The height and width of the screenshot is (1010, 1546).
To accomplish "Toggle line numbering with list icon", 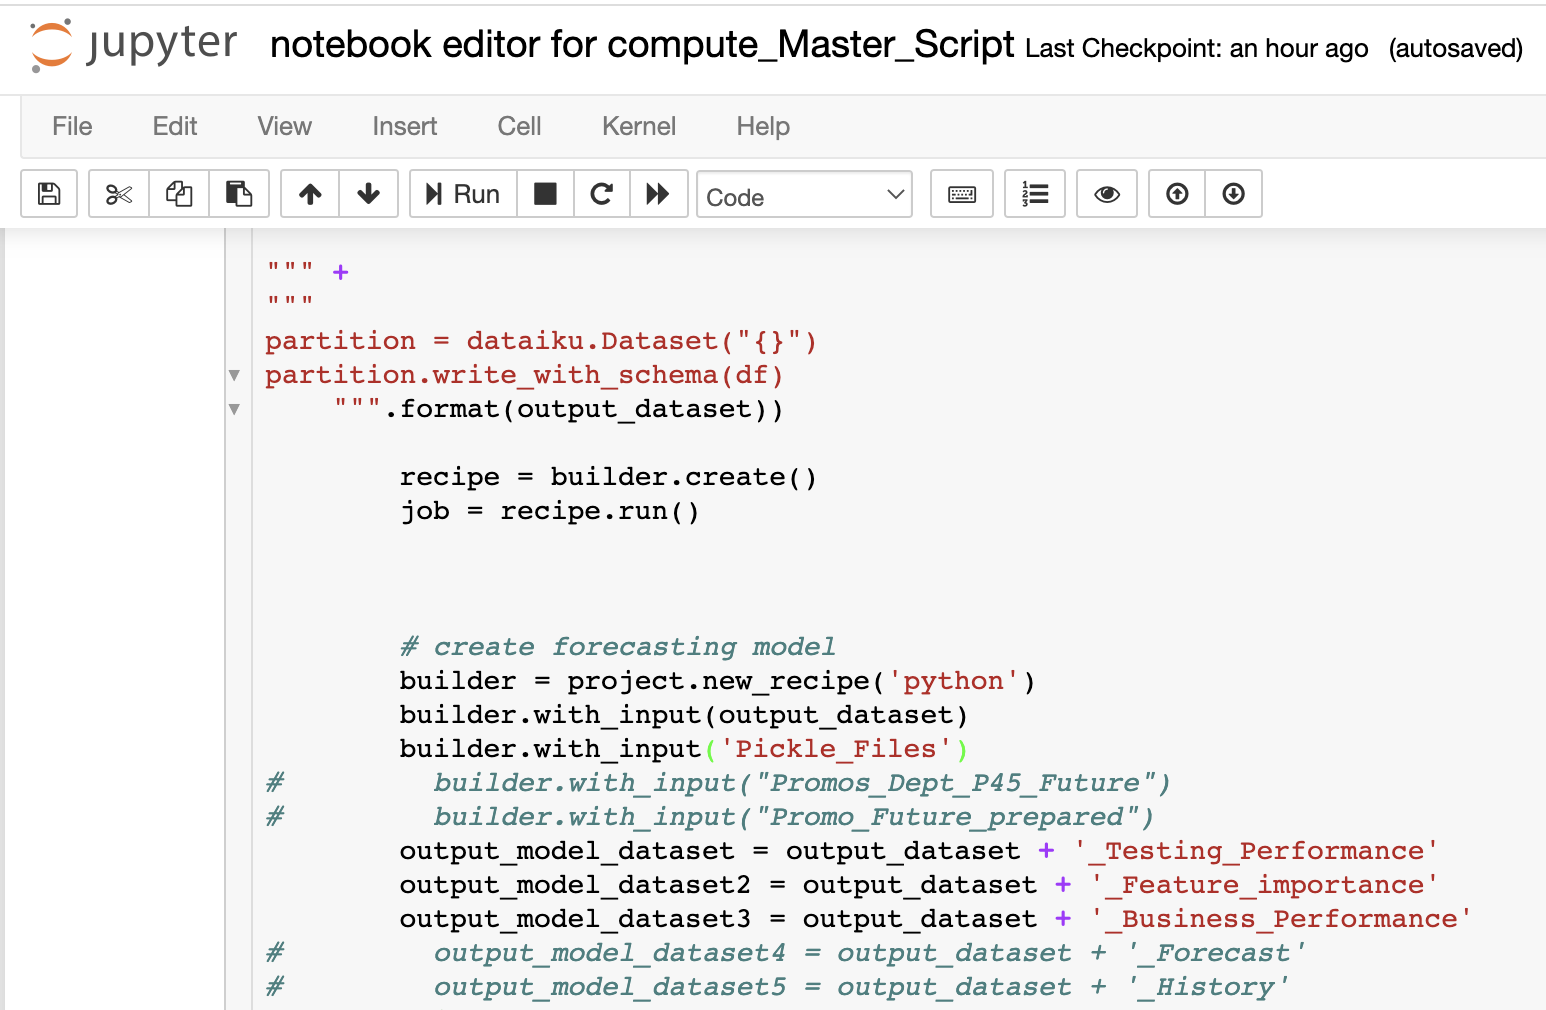I will point(1035,193).
